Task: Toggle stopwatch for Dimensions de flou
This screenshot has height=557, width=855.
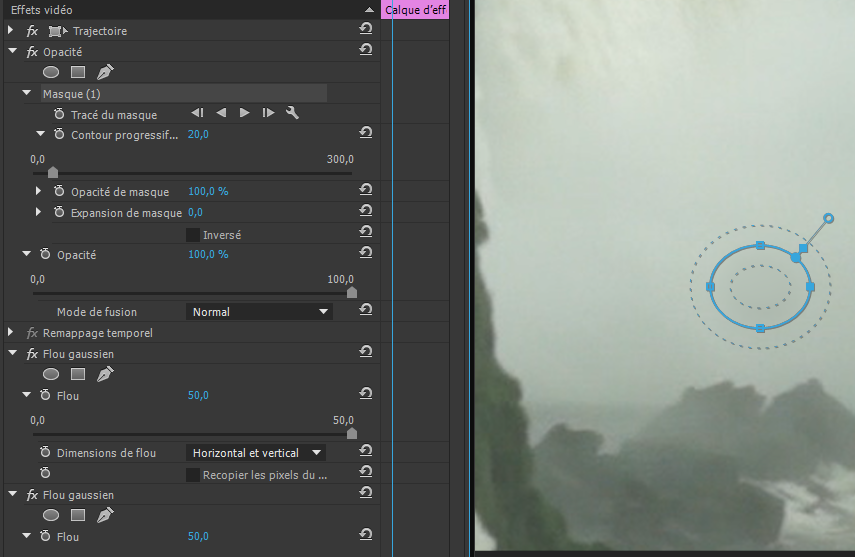Action: coord(45,452)
